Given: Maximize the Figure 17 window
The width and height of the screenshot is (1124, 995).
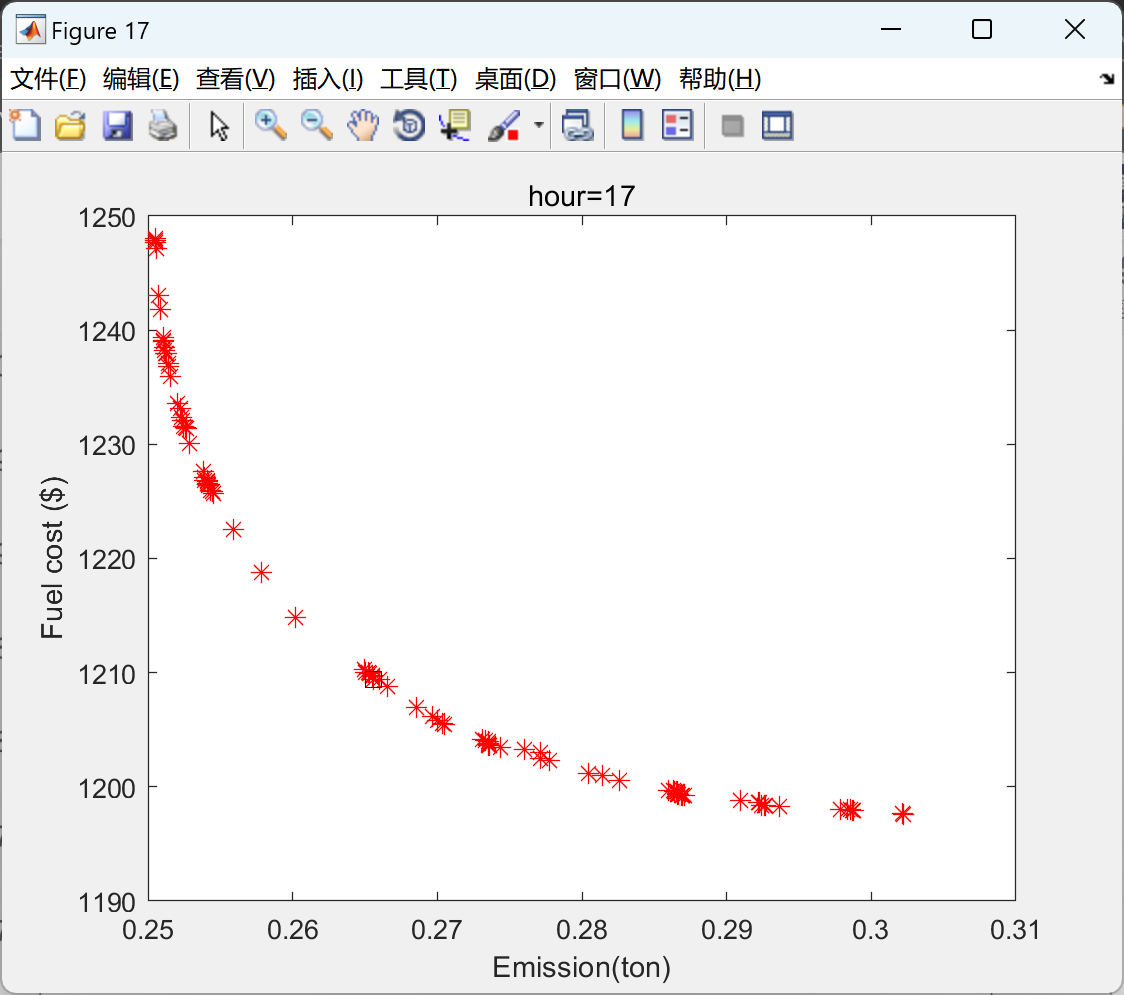Looking at the screenshot, I should click(982, 29).
